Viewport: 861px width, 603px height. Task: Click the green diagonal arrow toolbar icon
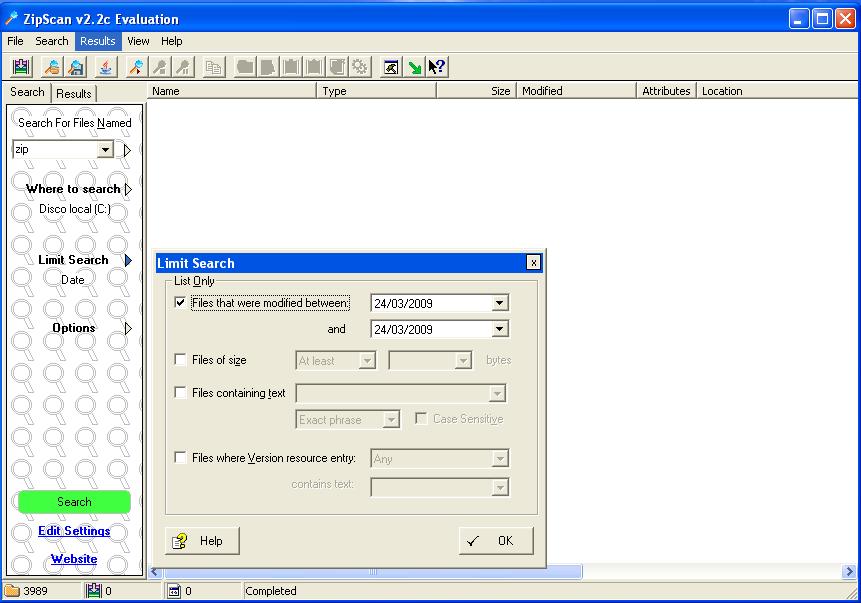(x=415, y=67)
